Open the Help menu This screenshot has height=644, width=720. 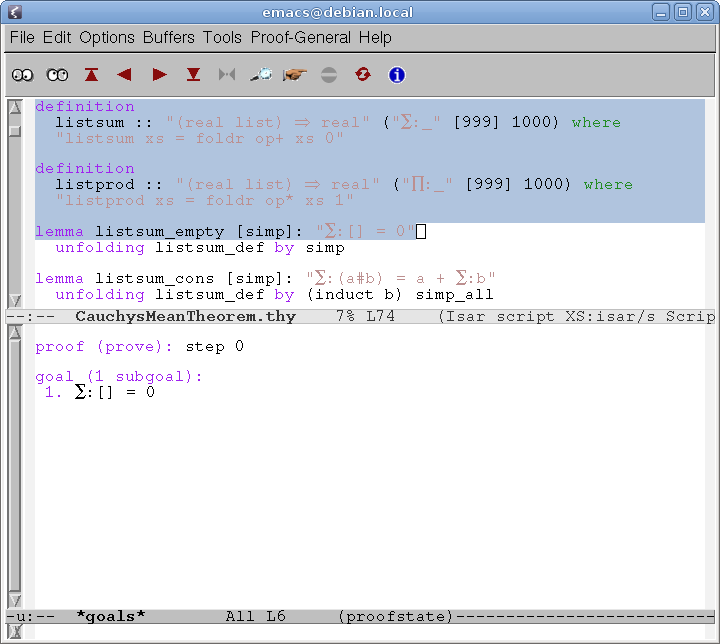(376, 37)
